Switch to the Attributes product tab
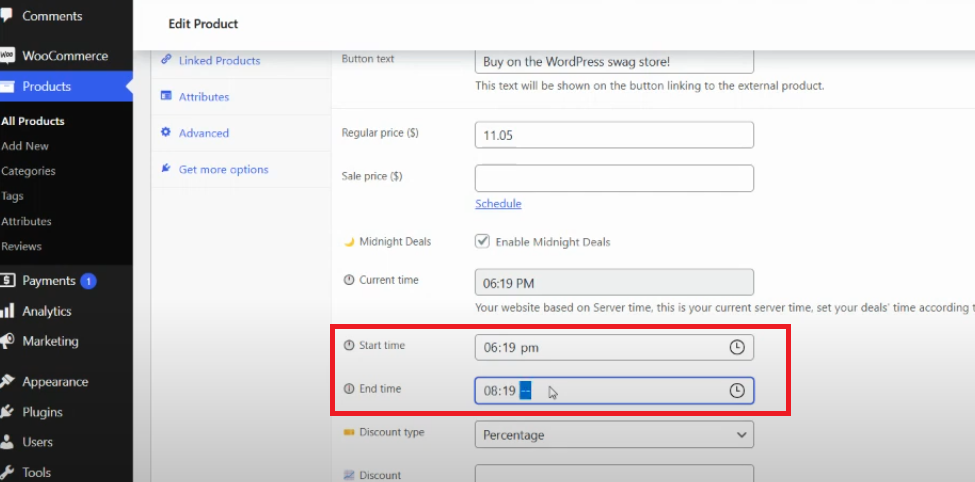The height and width of the screenshot is (482, 975). 204,97
